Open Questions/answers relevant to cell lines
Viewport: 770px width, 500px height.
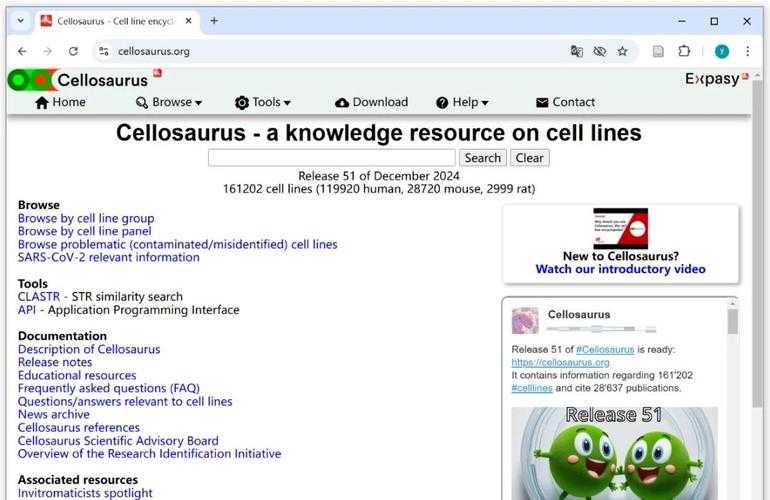125,401
